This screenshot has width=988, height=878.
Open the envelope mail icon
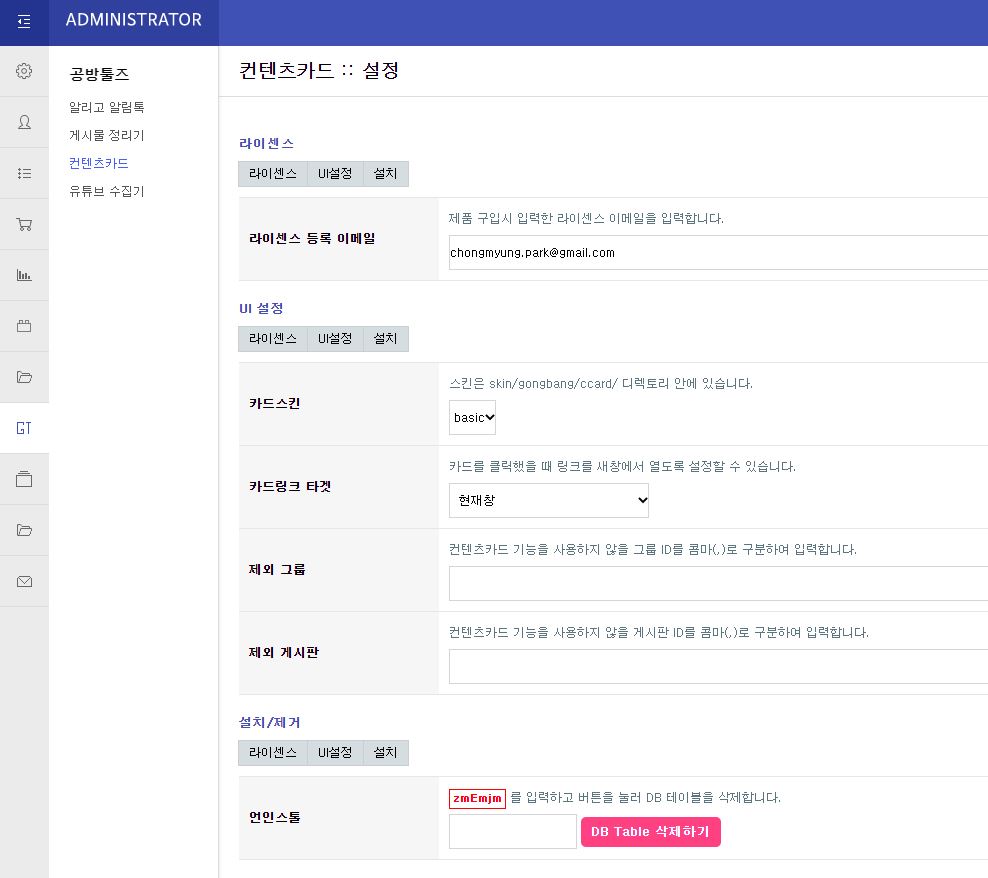24,580
